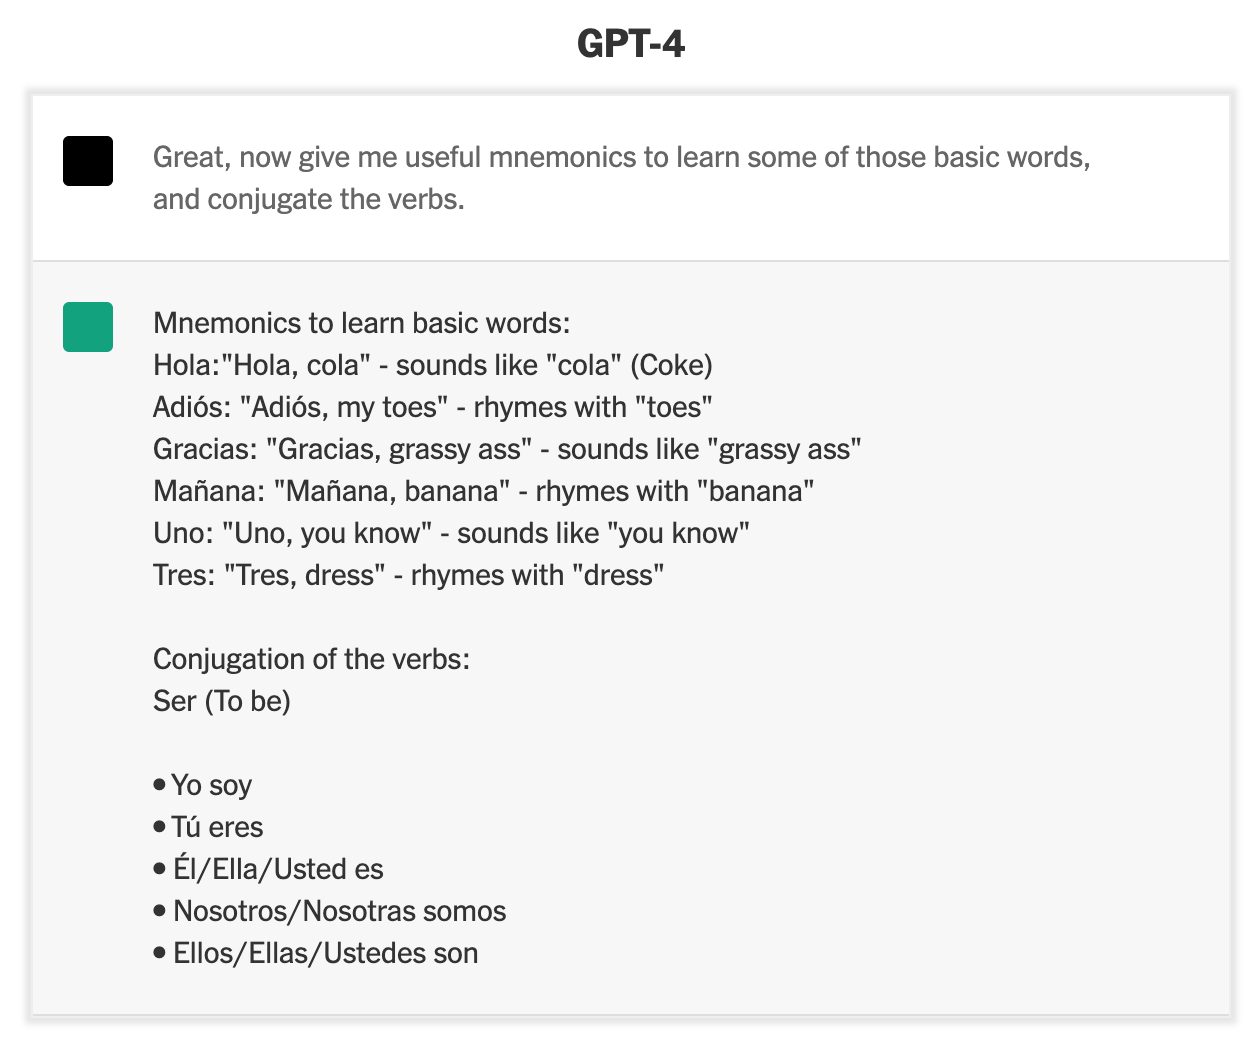Select the "Tres, dress" mnemonic line
The image size is (1260, 1050).
click(x=408, y=575)
